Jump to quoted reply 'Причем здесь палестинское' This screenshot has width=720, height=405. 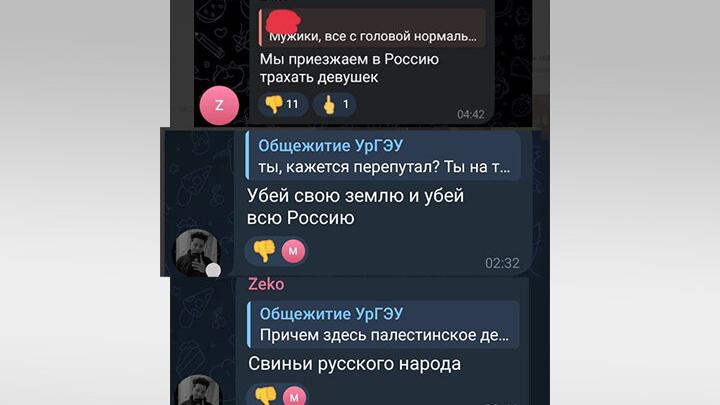(383, 324)
